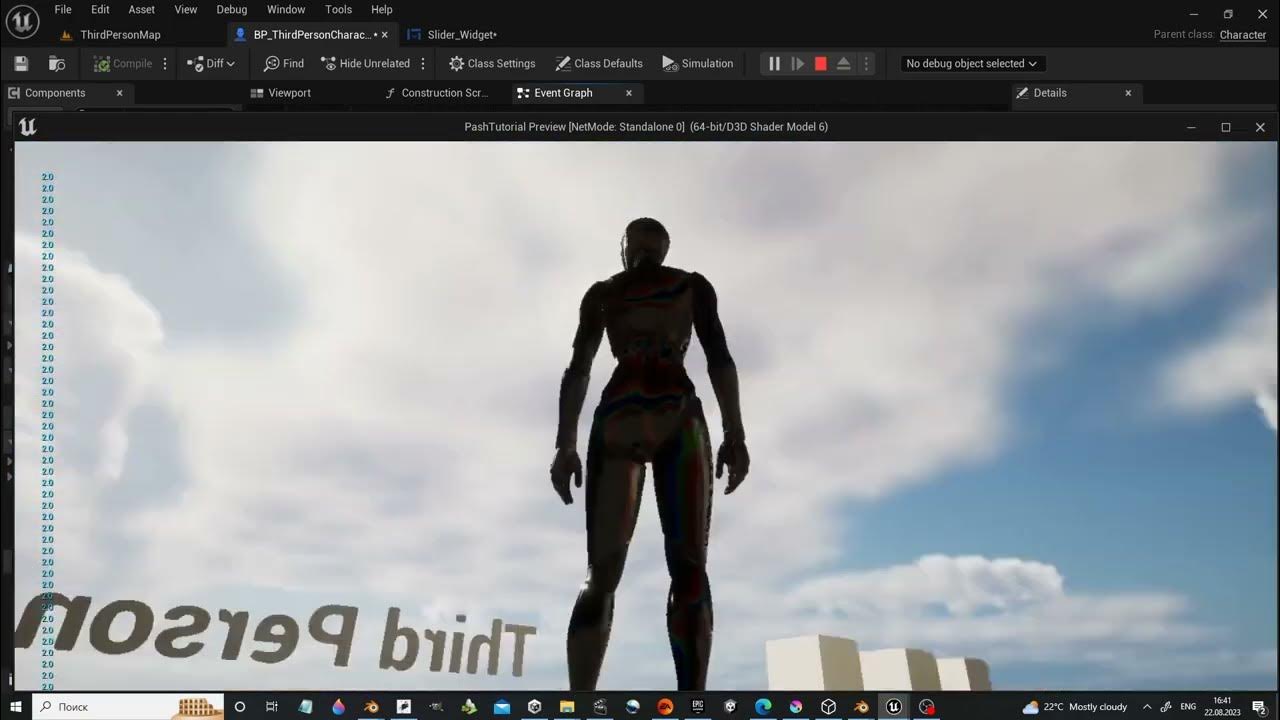Image resolution: width=1280 pixels, height=720 pixels.
Task: Open the View menu
Action: pyautogui.click(x=186, y=9)
